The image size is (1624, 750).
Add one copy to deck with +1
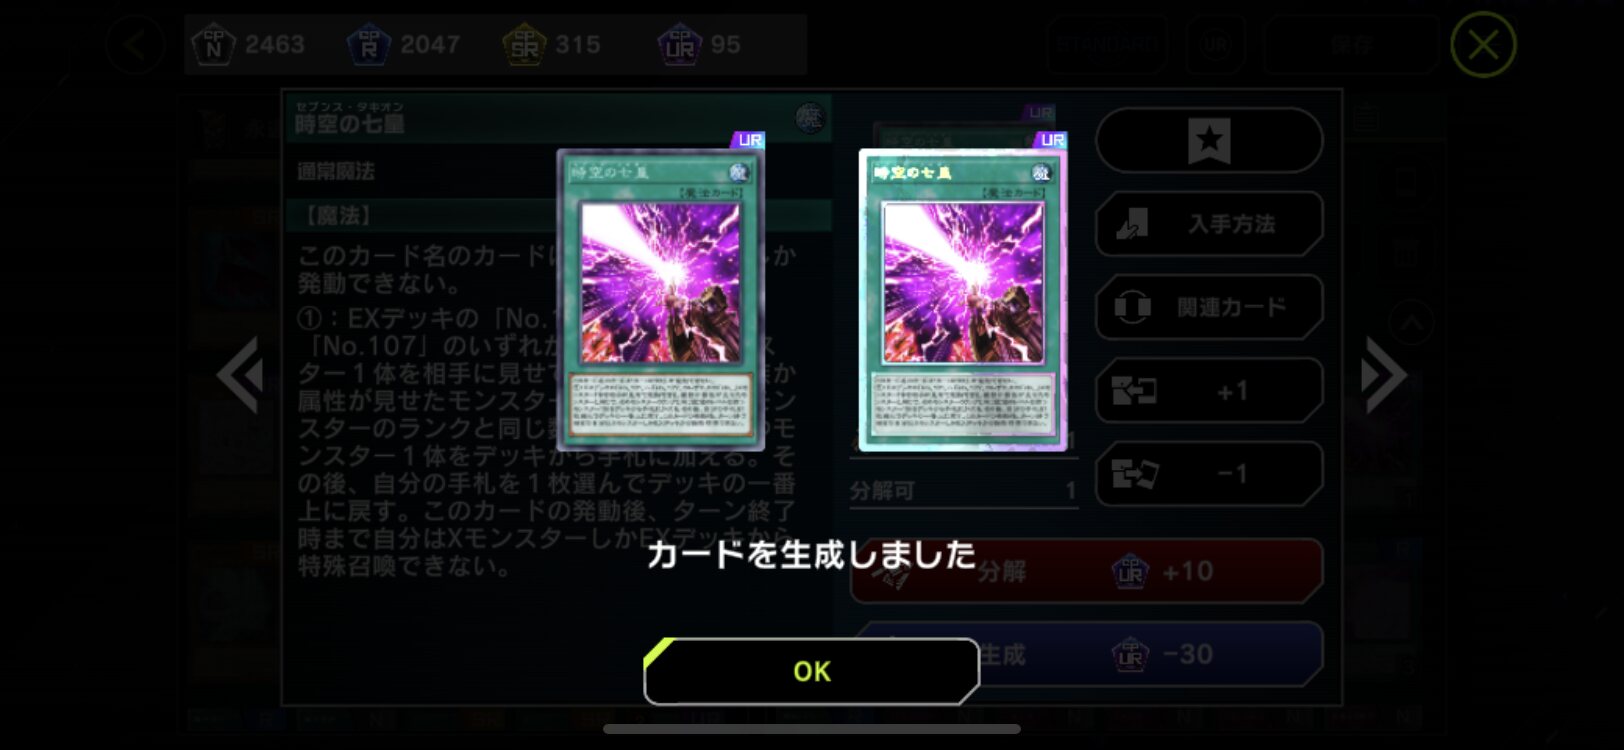pos(1209,390)
